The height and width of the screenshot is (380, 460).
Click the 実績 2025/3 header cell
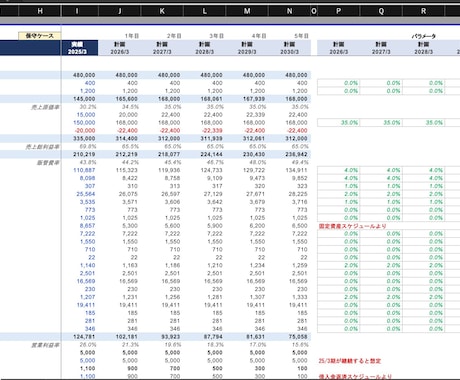pos(80,48)
